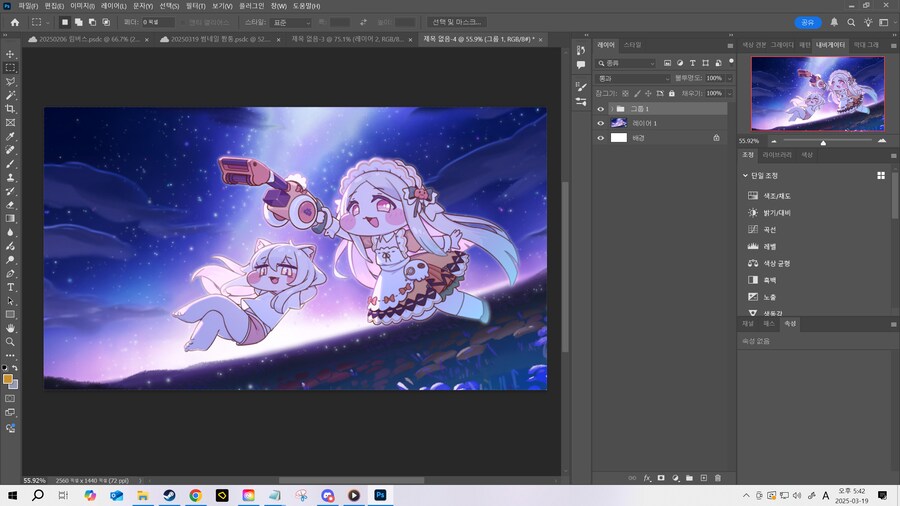The width and height of the screenshot is (900, 506).
Task: Select the Eraser tool
Action: 10,205
